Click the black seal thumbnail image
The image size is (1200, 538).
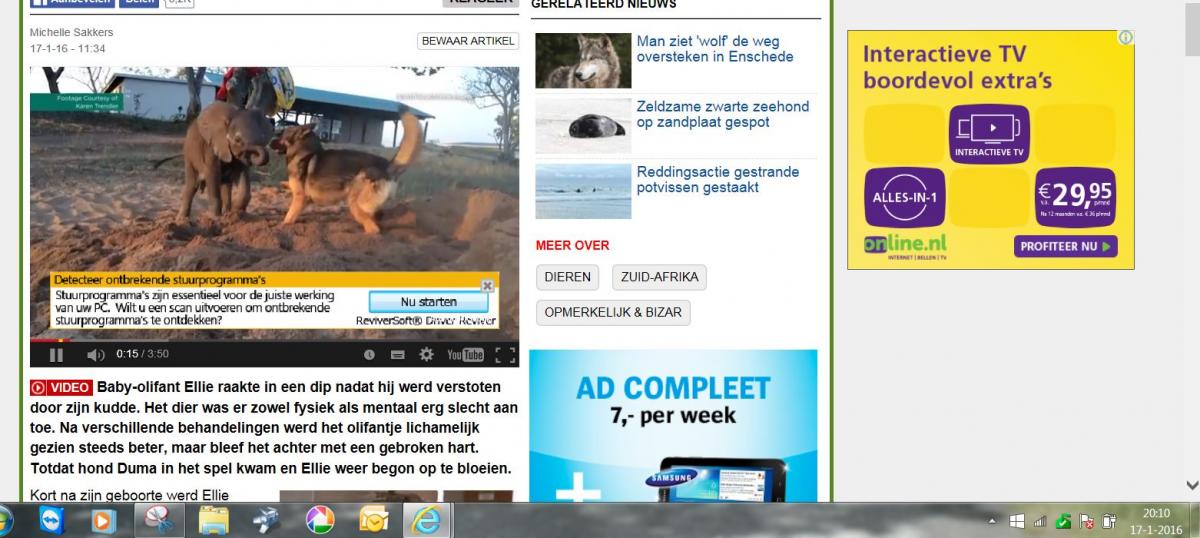pyautogui.click(x=583, y=126)
